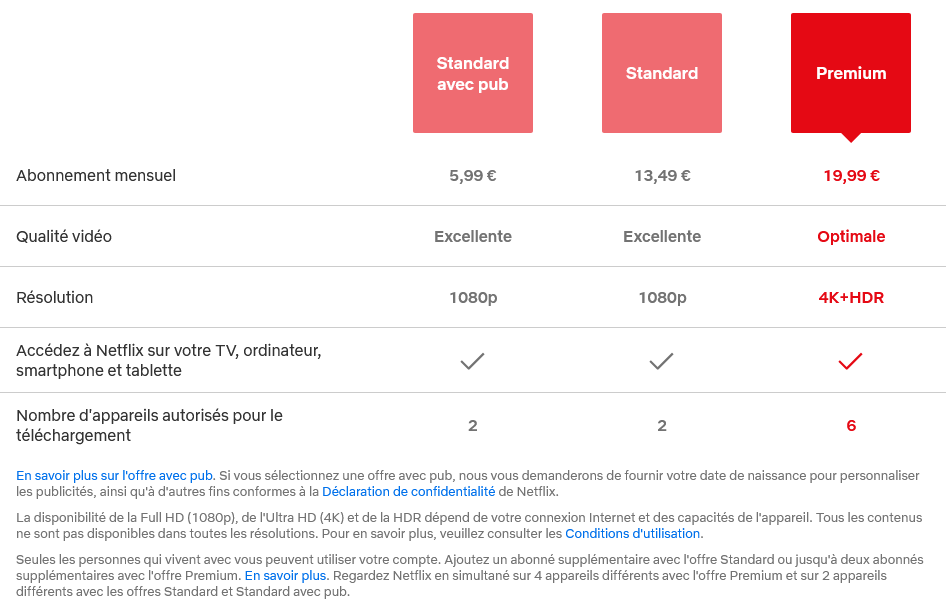Select the Standard avec pub plan tile
The height and width of the screenshot is (610, 946).
coord(472,73)
